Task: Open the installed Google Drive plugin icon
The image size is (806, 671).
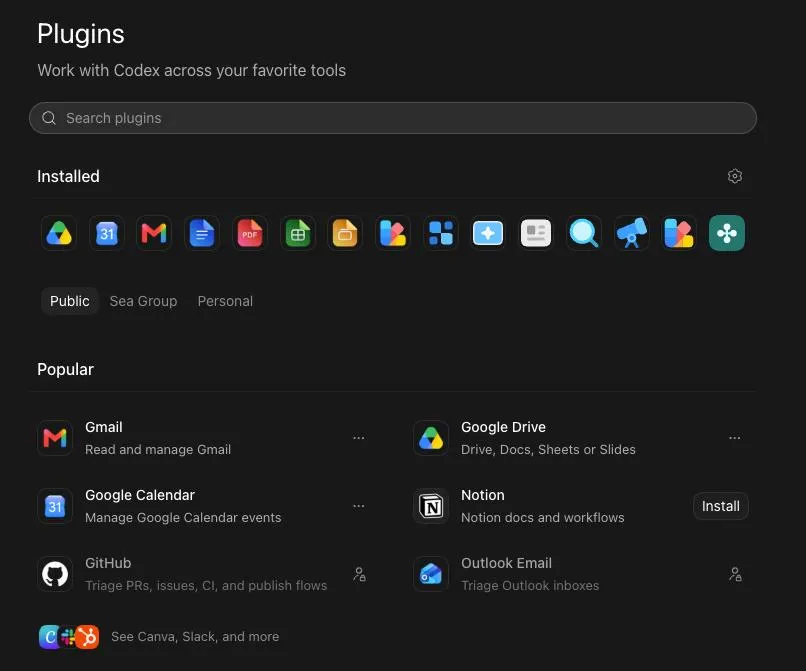Action: (x=59, y=233)
